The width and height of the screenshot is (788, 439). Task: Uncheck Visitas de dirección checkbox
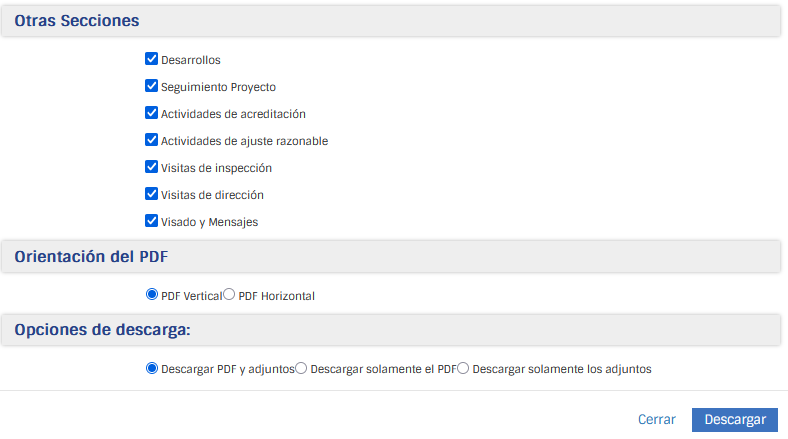pos(152,194)
